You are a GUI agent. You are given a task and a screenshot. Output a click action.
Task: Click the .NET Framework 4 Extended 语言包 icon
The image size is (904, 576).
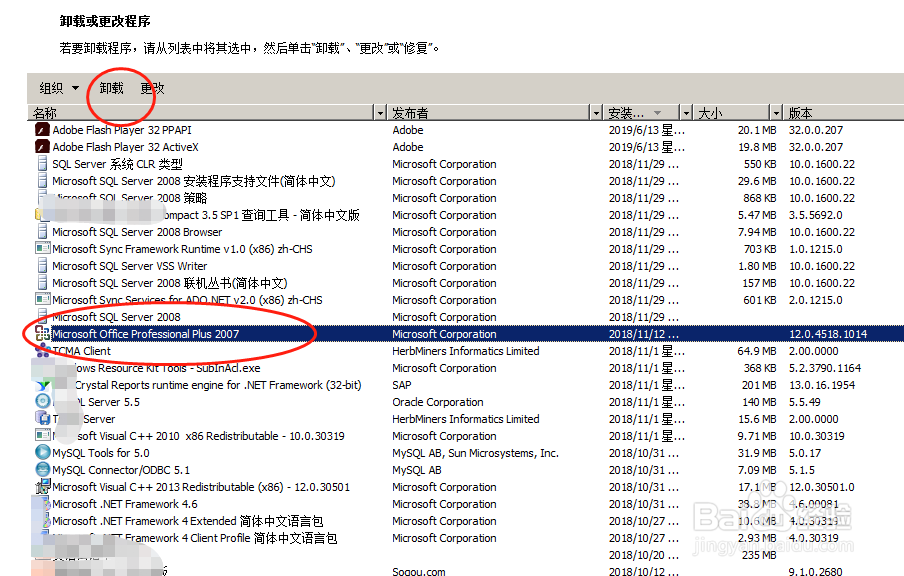pos(46,521)
